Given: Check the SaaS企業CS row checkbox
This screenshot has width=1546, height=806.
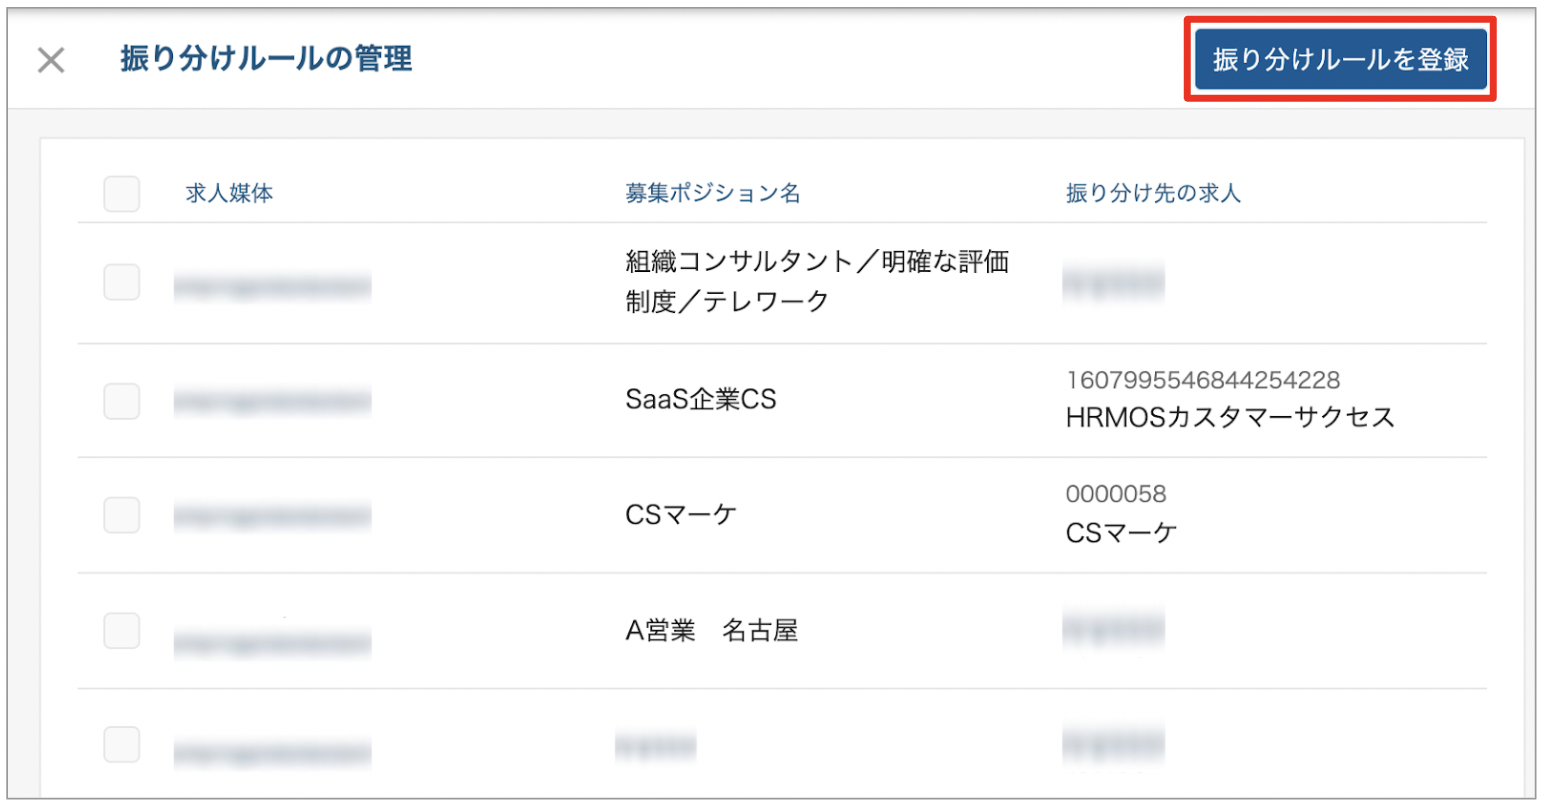Looking at the screenshot, I should [x=121, y=401].
